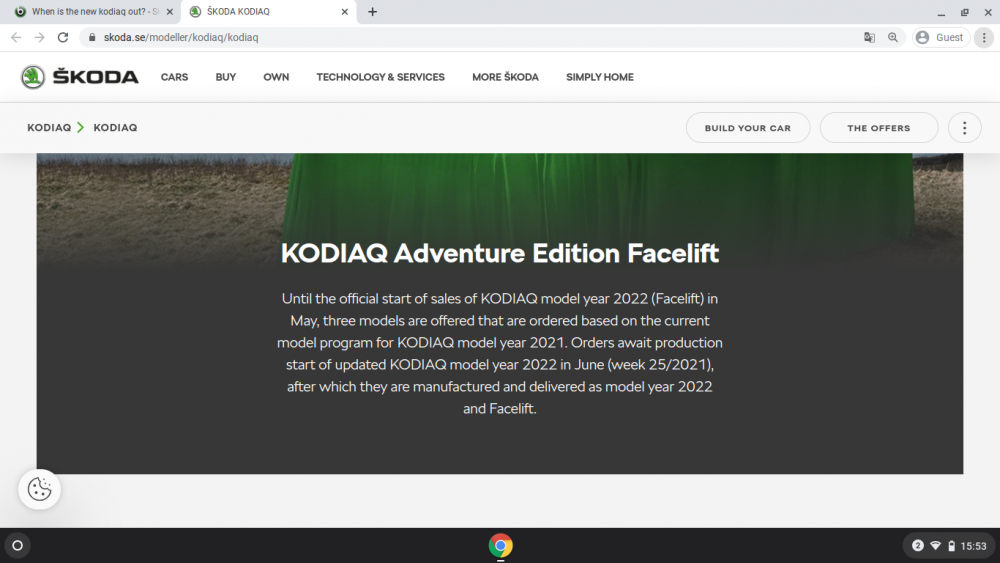Click the battery status icon
1000x563 pixels.
(952, 546)
